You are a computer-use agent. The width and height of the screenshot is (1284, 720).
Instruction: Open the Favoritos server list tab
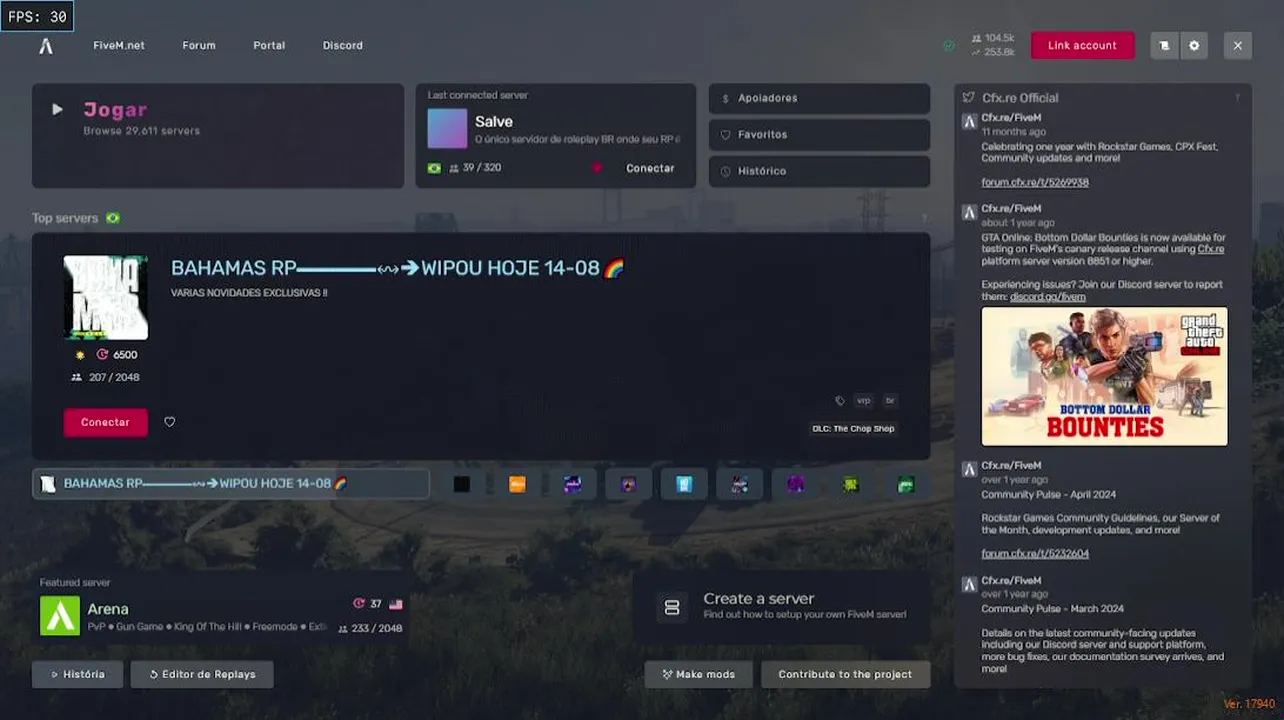[x=819, y=134]
